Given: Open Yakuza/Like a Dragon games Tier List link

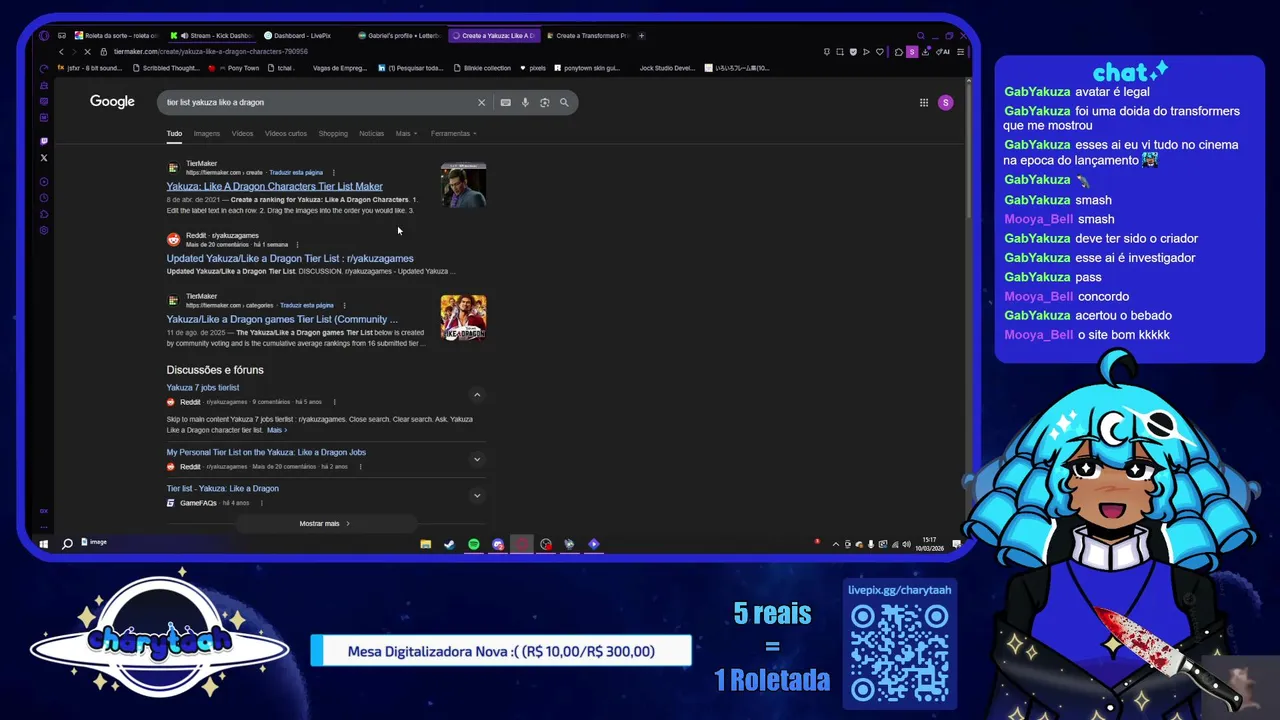Looking at the screenshot, I should pos(282,319).
